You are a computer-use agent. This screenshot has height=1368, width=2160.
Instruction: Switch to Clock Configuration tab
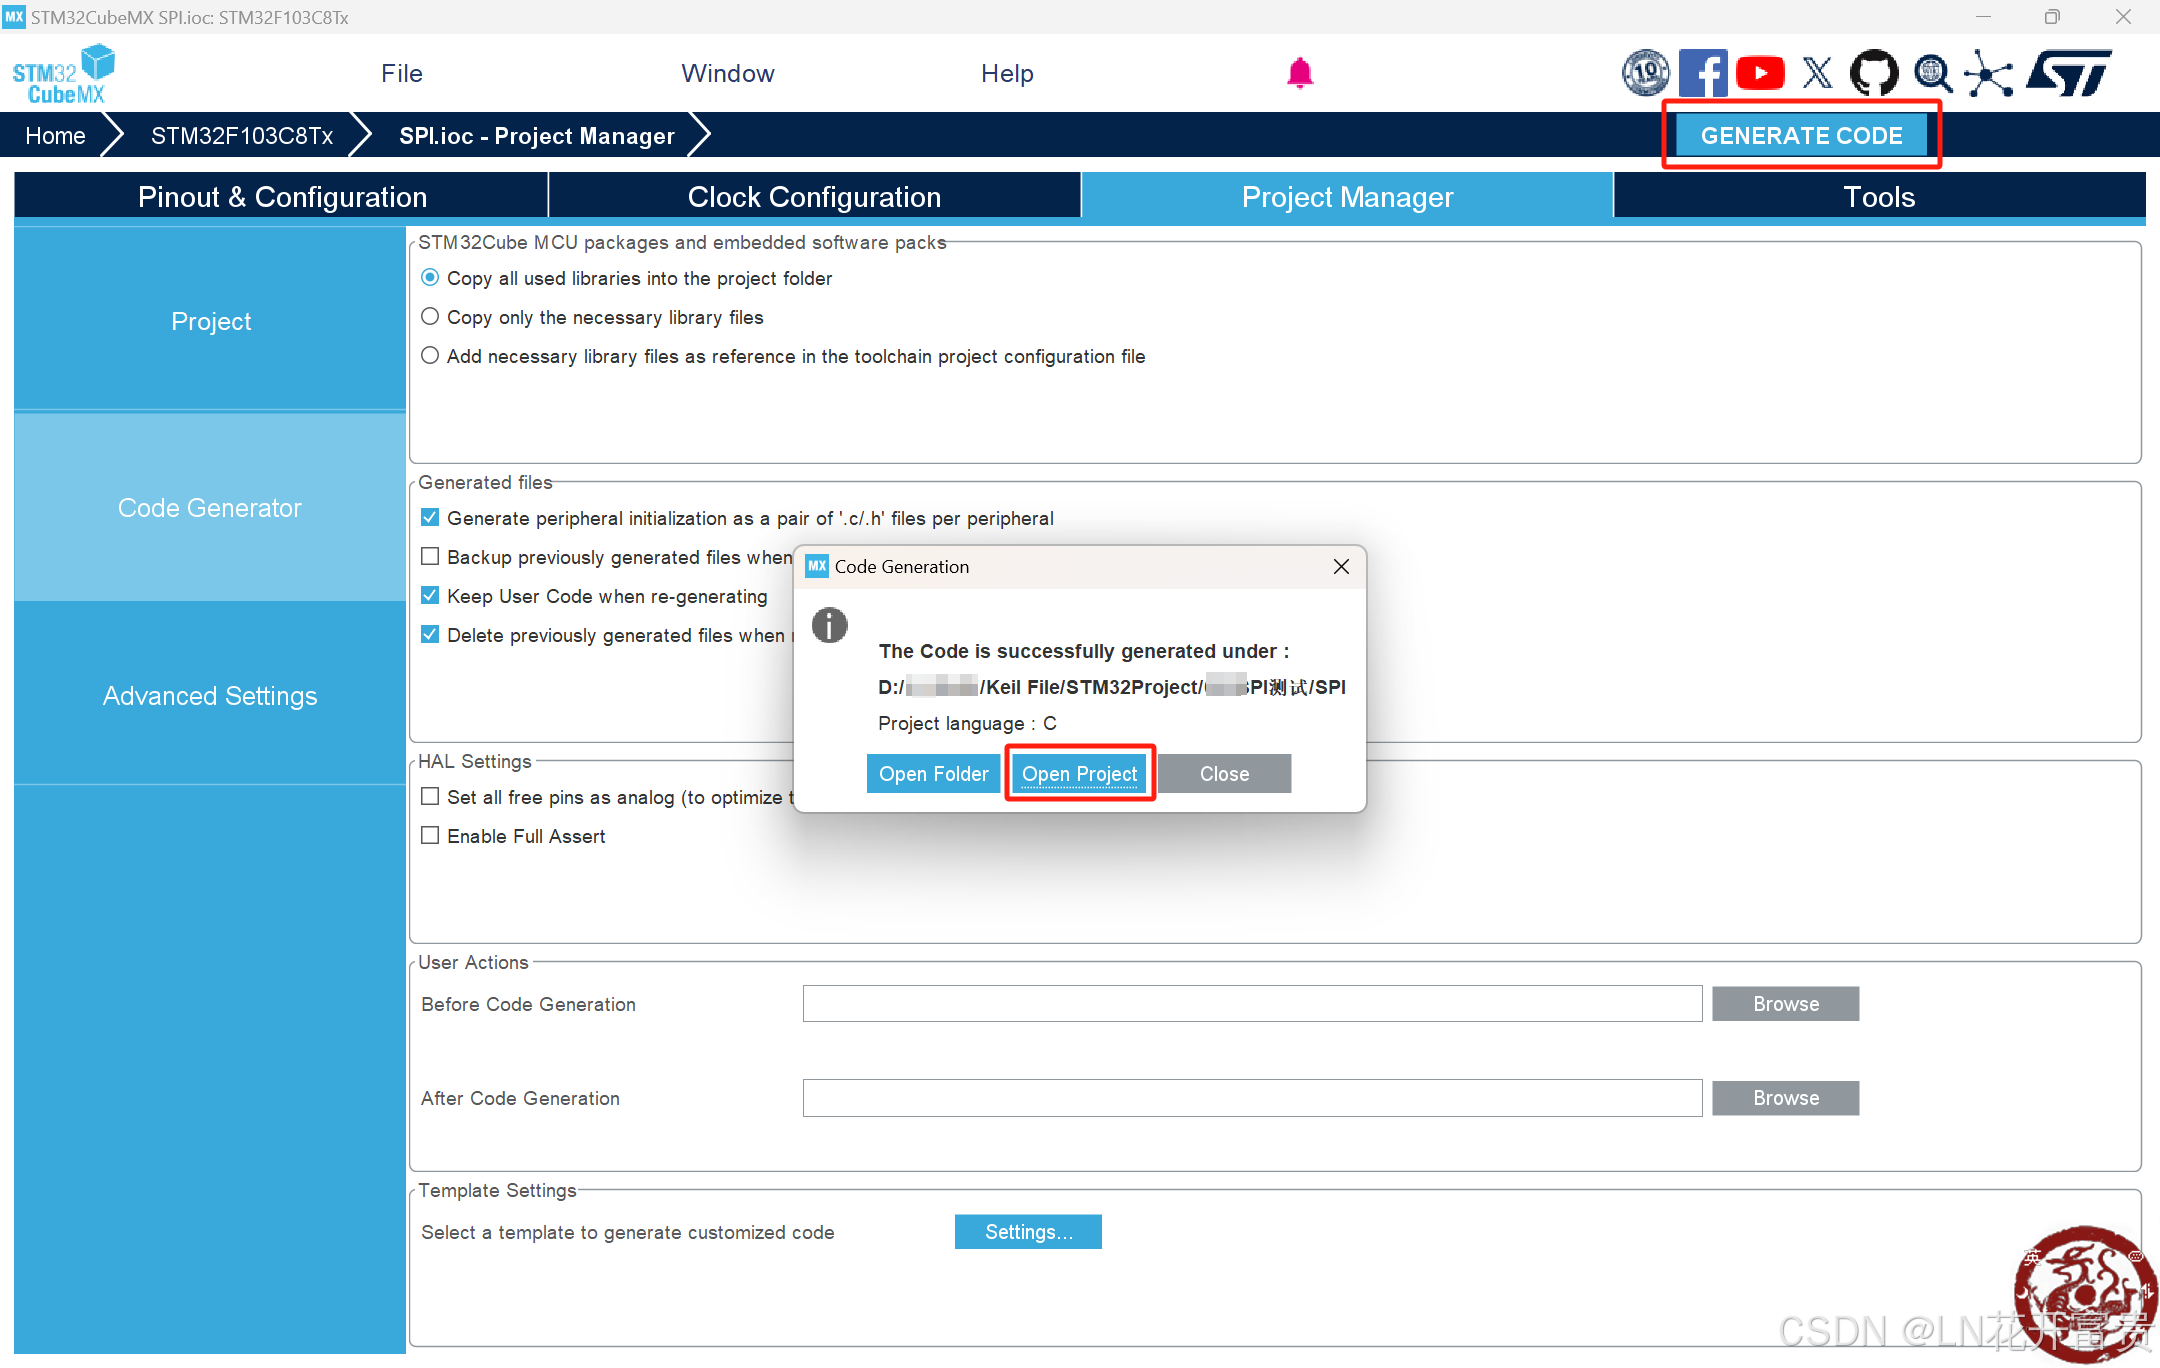click(814, 197)
